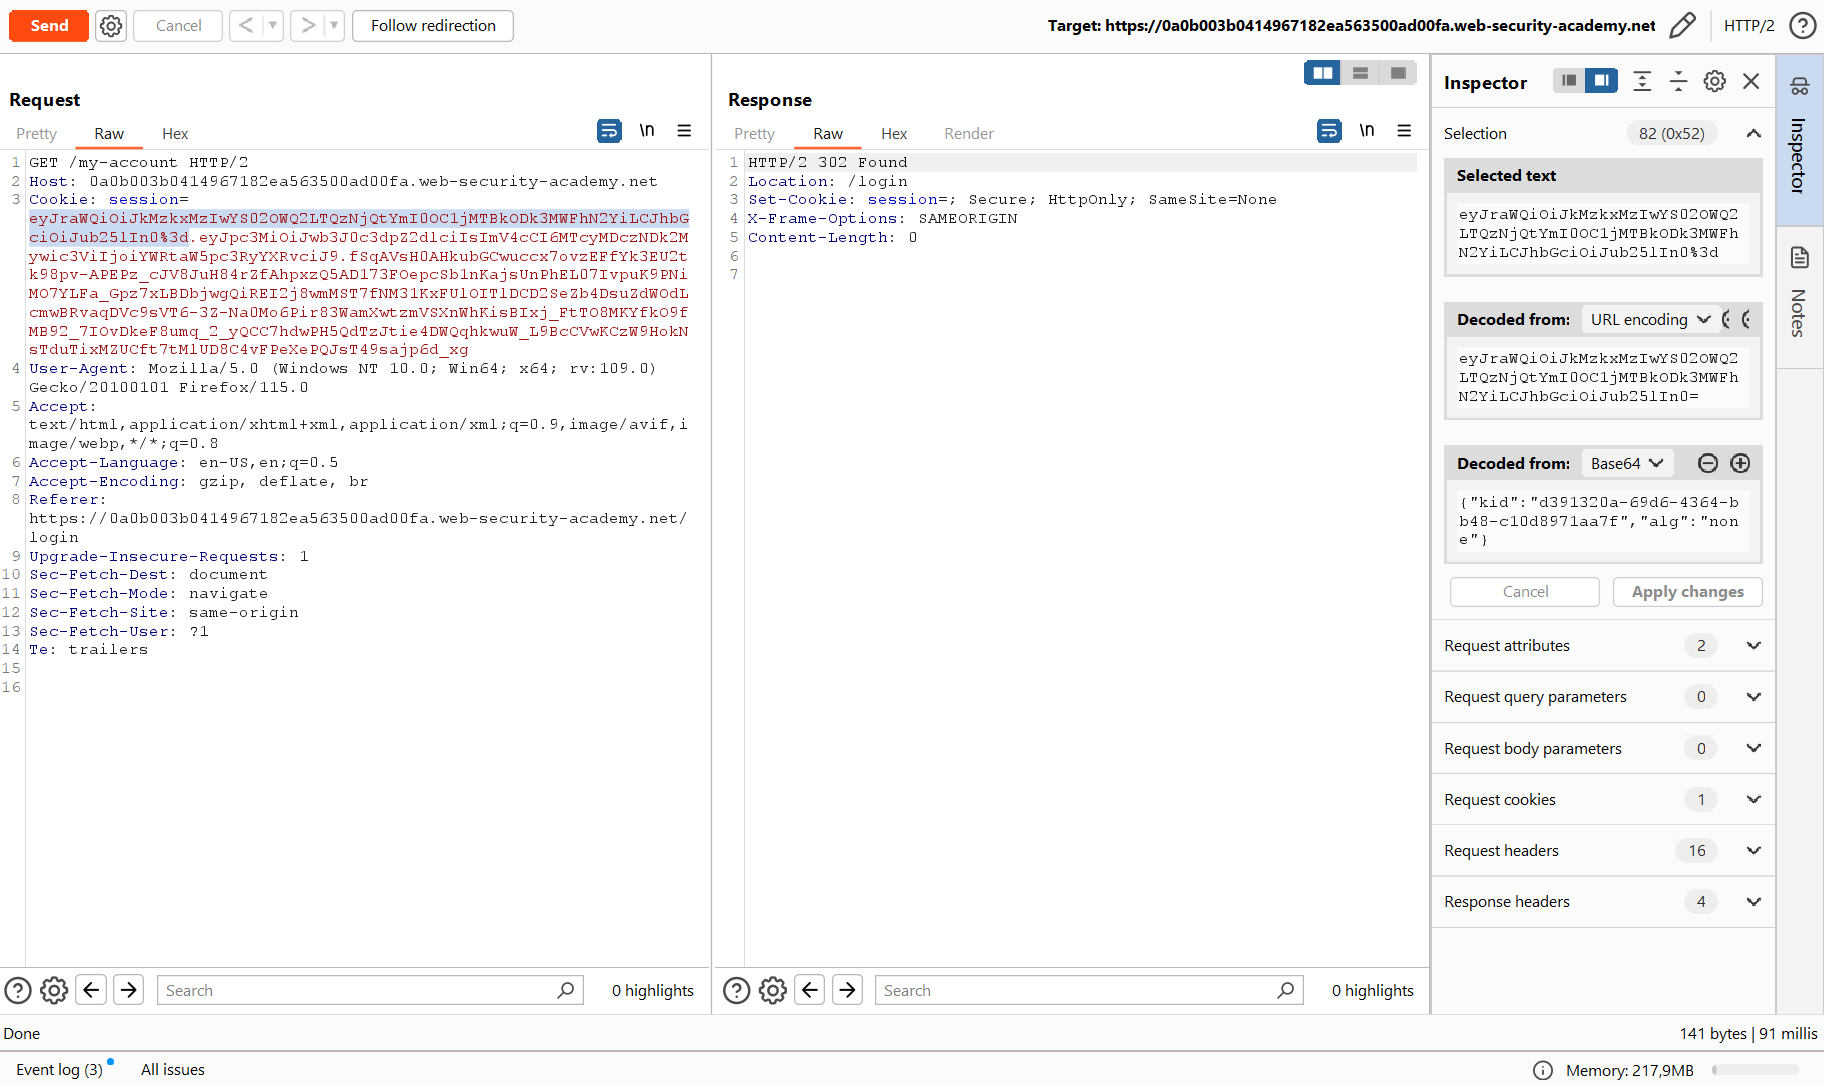Focus the Response search field
1824x1087 pixels.
pos(1089,990)
